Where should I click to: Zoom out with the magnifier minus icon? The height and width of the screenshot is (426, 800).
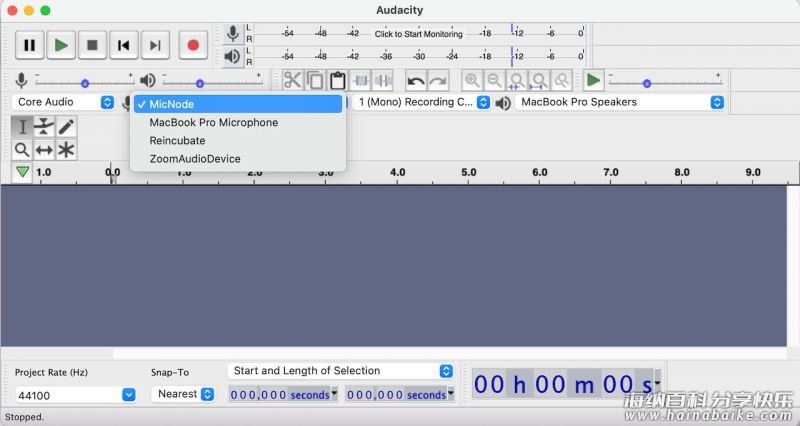[494, 81]
